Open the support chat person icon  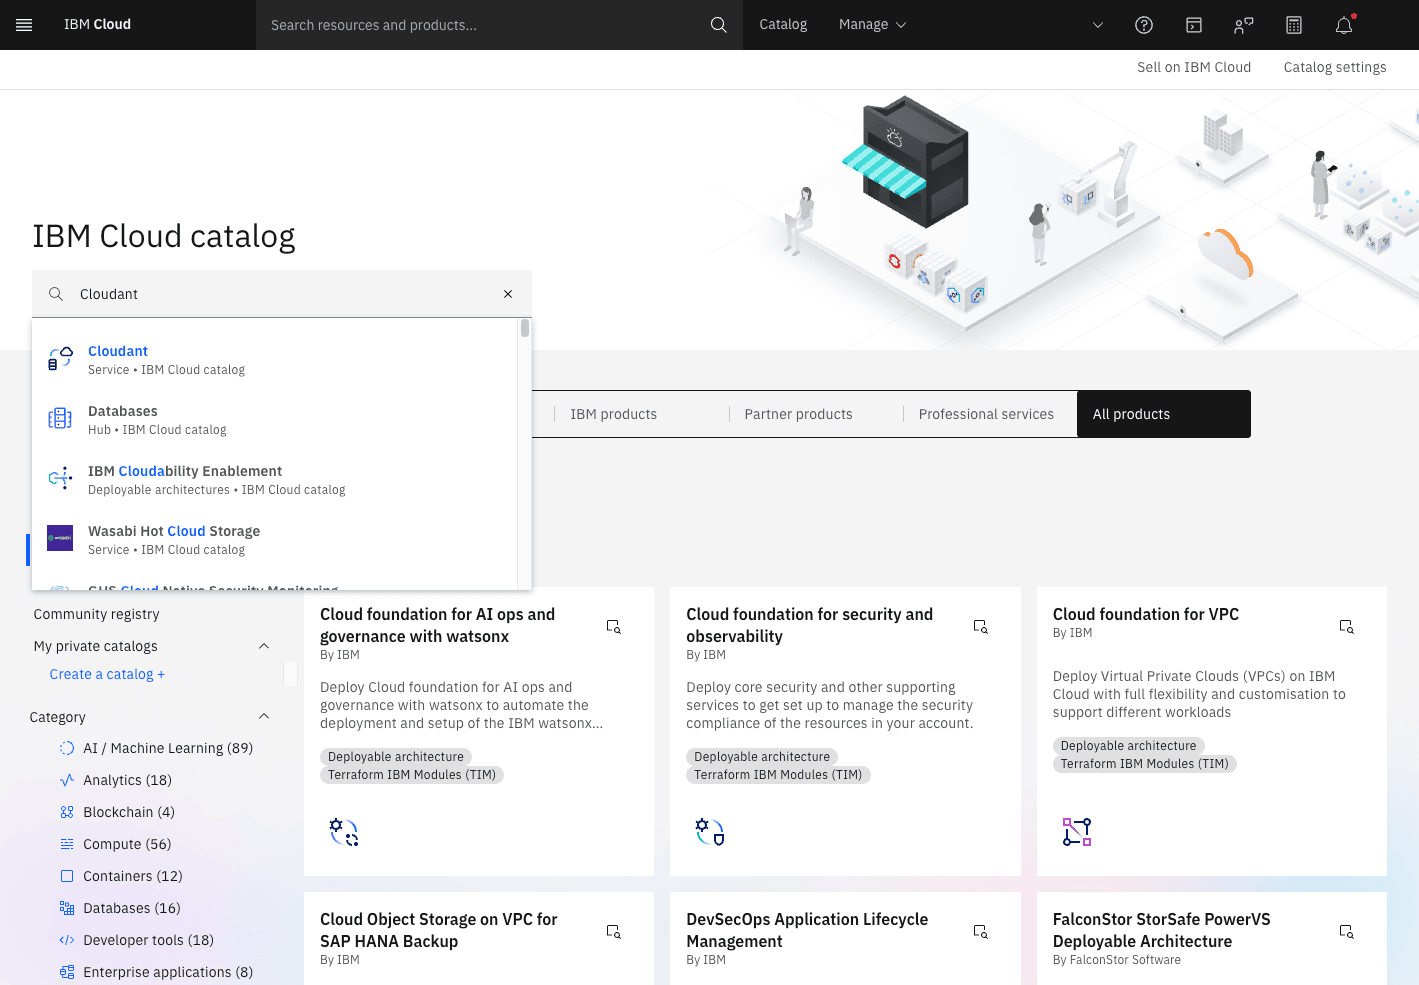[1244, 25]
